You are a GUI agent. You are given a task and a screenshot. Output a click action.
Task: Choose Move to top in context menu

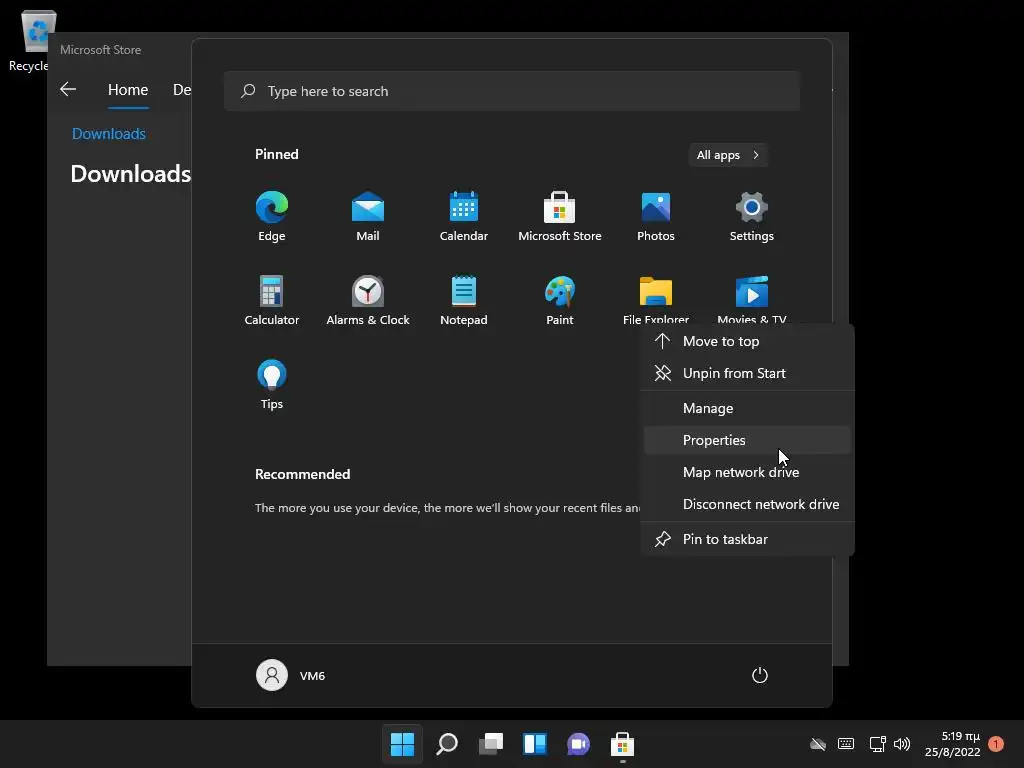[747, 341]
